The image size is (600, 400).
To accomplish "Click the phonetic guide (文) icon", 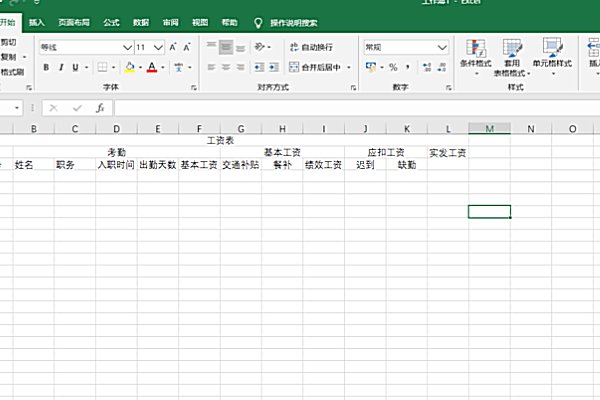I will (x=178, y=67).
